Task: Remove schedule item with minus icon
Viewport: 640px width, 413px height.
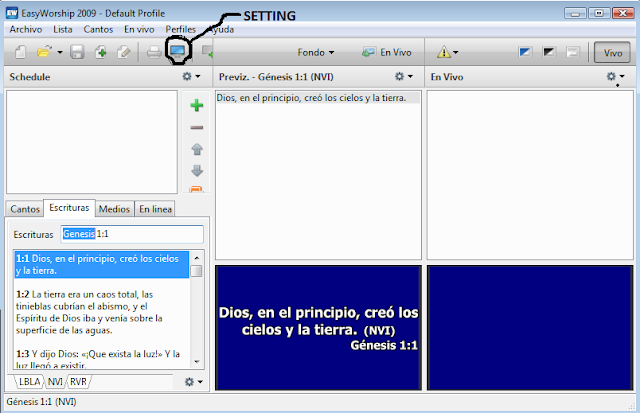Action: (x=197, y=128)
